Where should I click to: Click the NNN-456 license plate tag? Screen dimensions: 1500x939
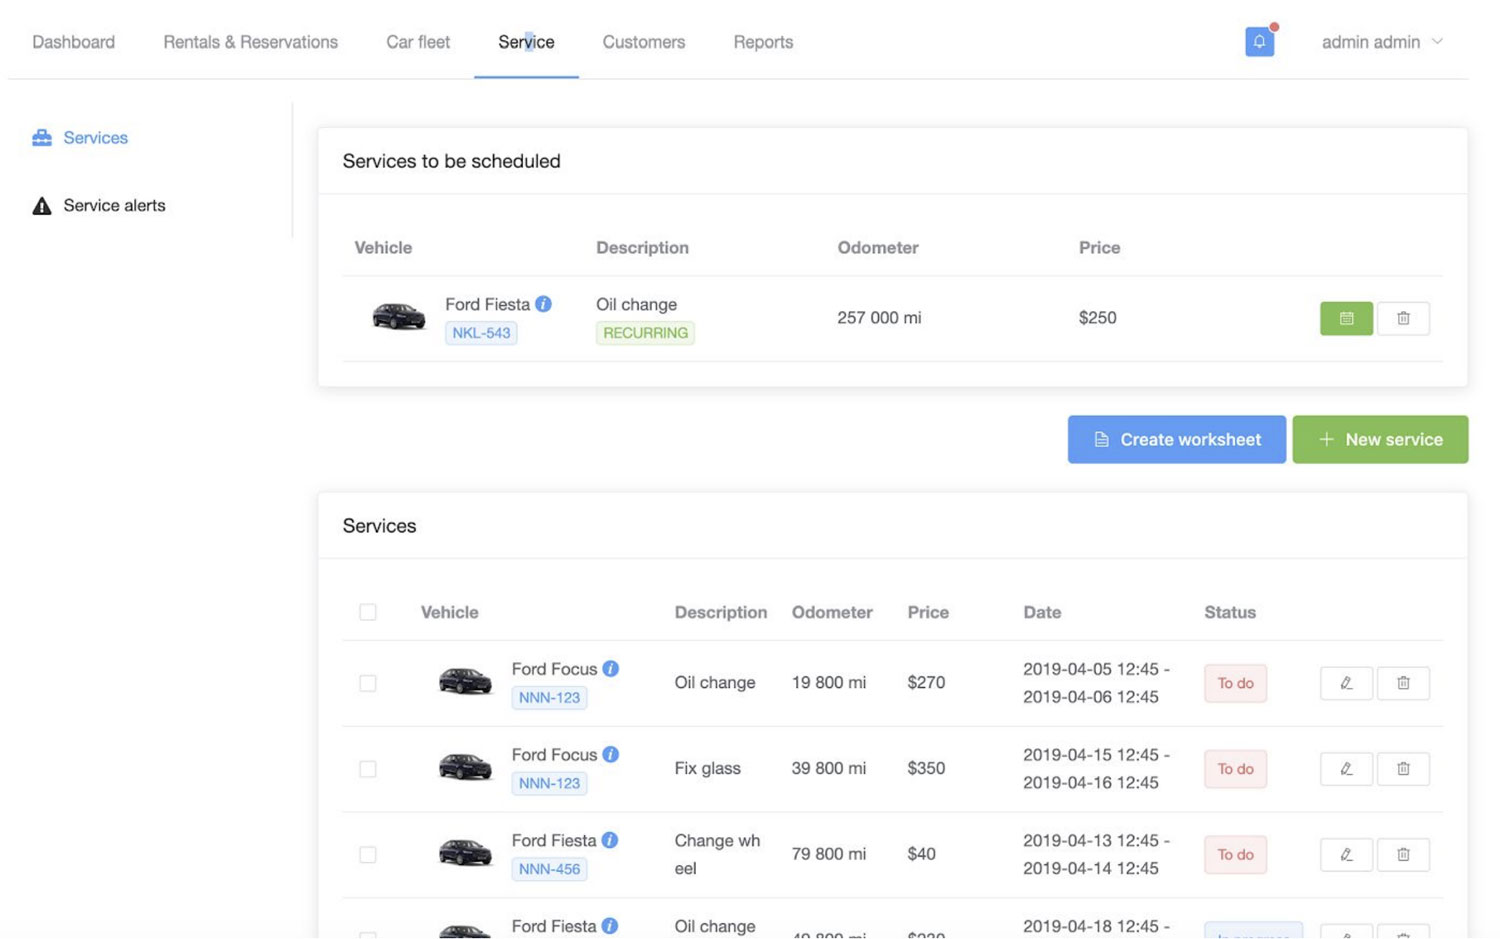(549, 870)
